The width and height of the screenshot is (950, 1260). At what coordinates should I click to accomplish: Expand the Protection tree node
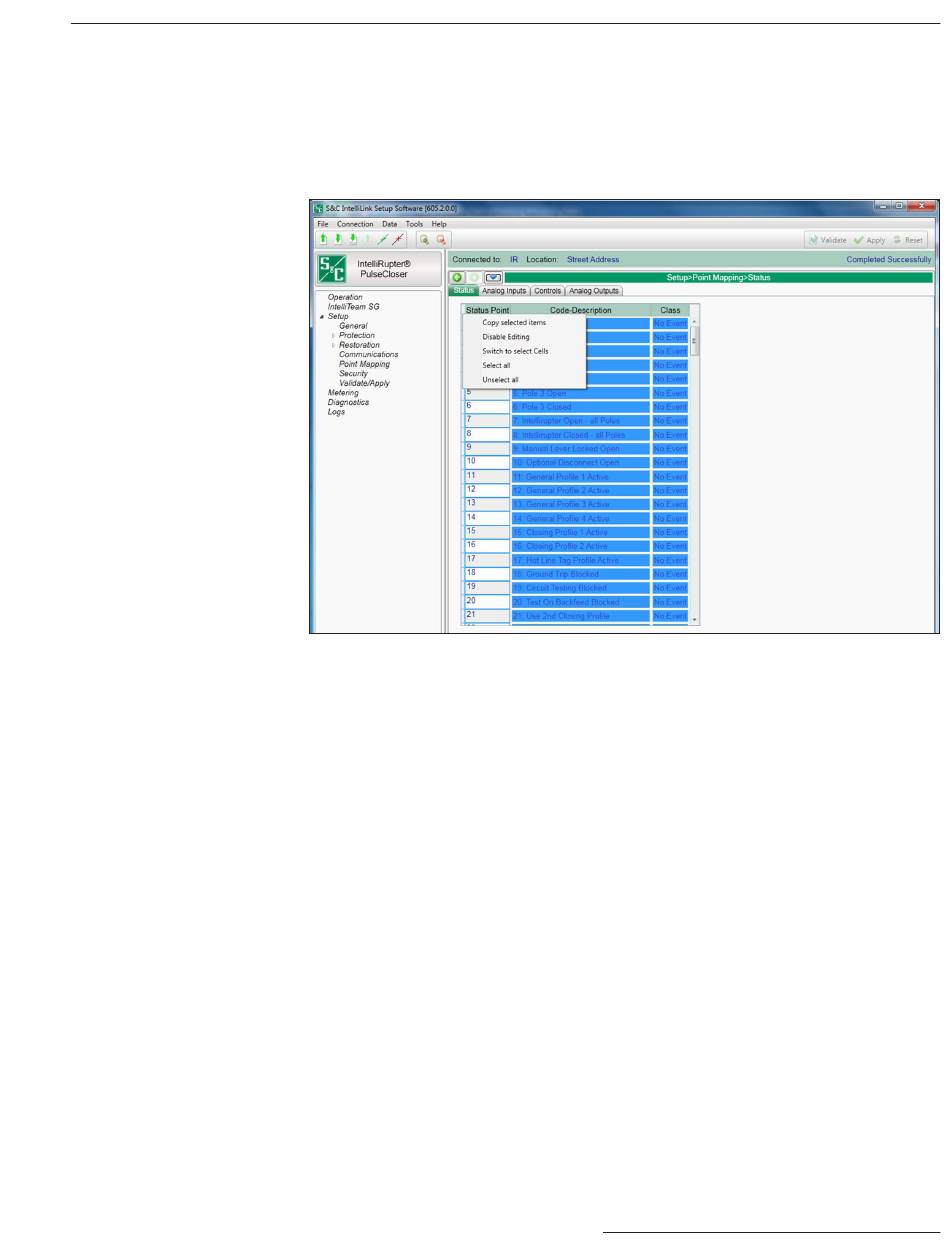(334, 335)
